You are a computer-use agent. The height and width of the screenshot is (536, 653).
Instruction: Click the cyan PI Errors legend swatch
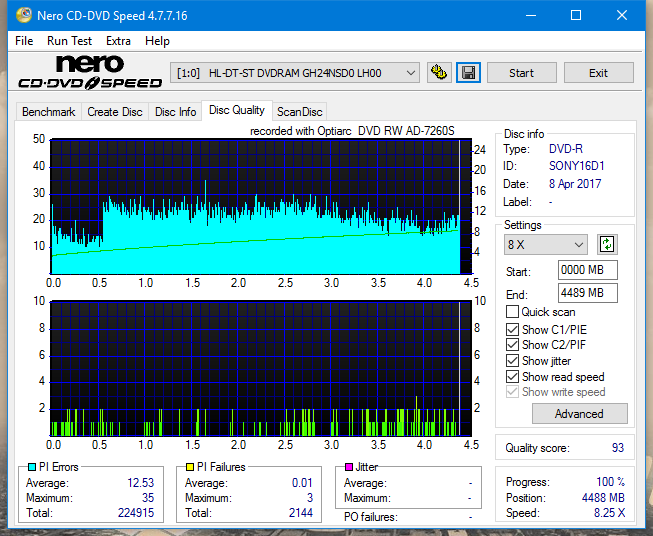(x=32, y=467)
